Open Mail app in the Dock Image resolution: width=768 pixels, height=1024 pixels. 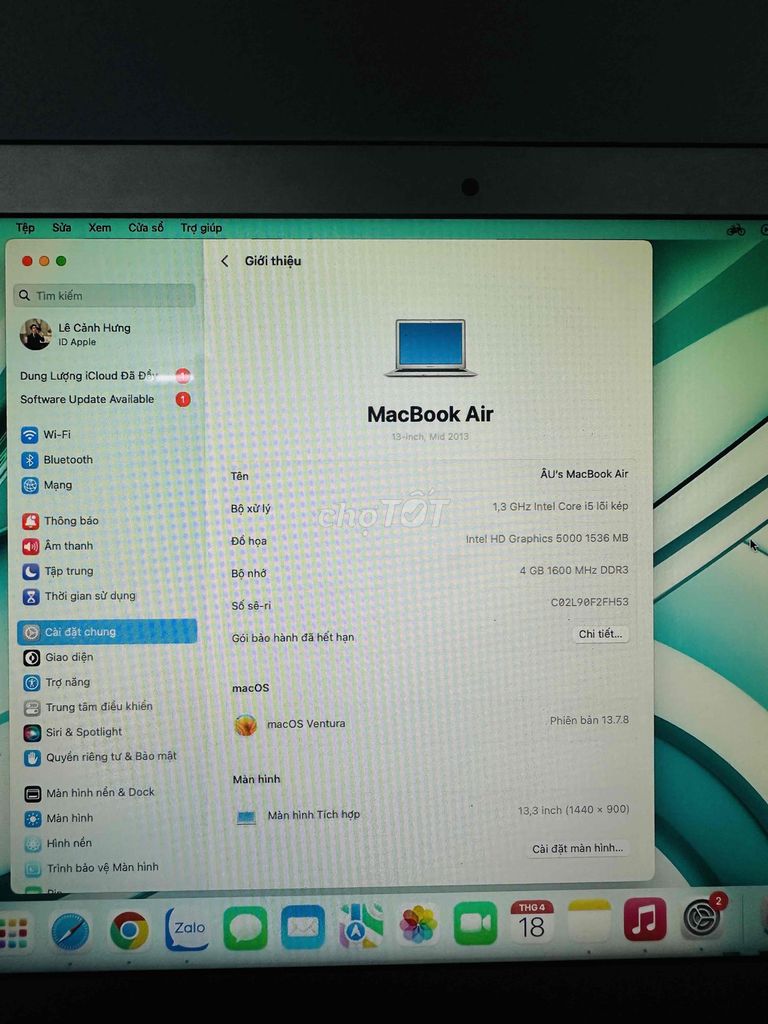click(302, 927)
